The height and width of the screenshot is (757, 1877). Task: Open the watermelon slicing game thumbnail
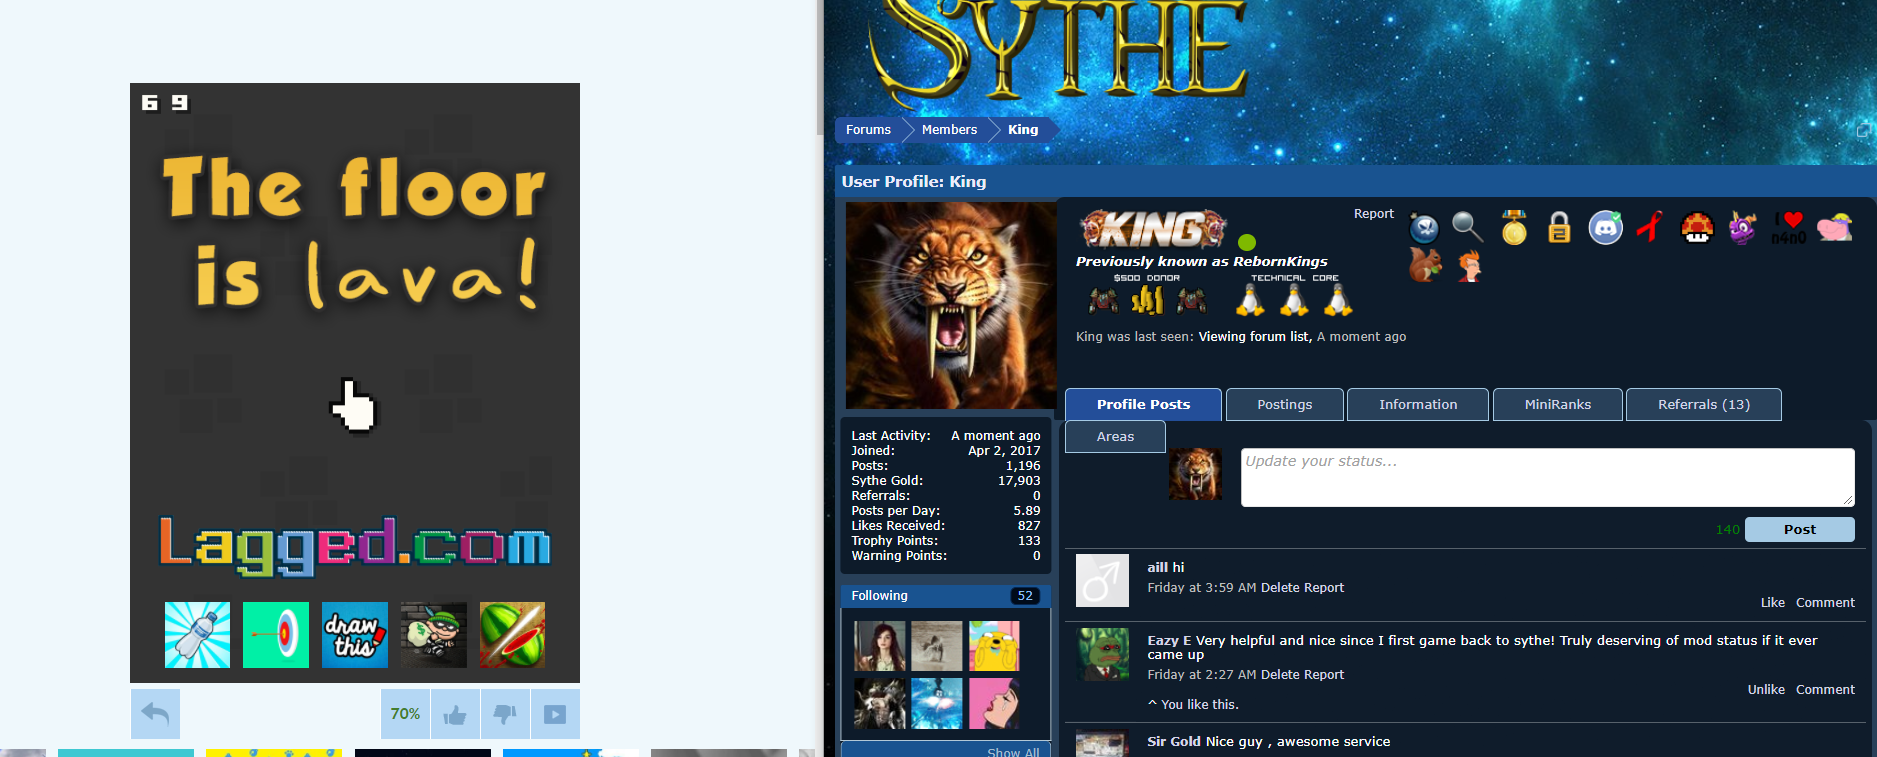tap(512, 635)
